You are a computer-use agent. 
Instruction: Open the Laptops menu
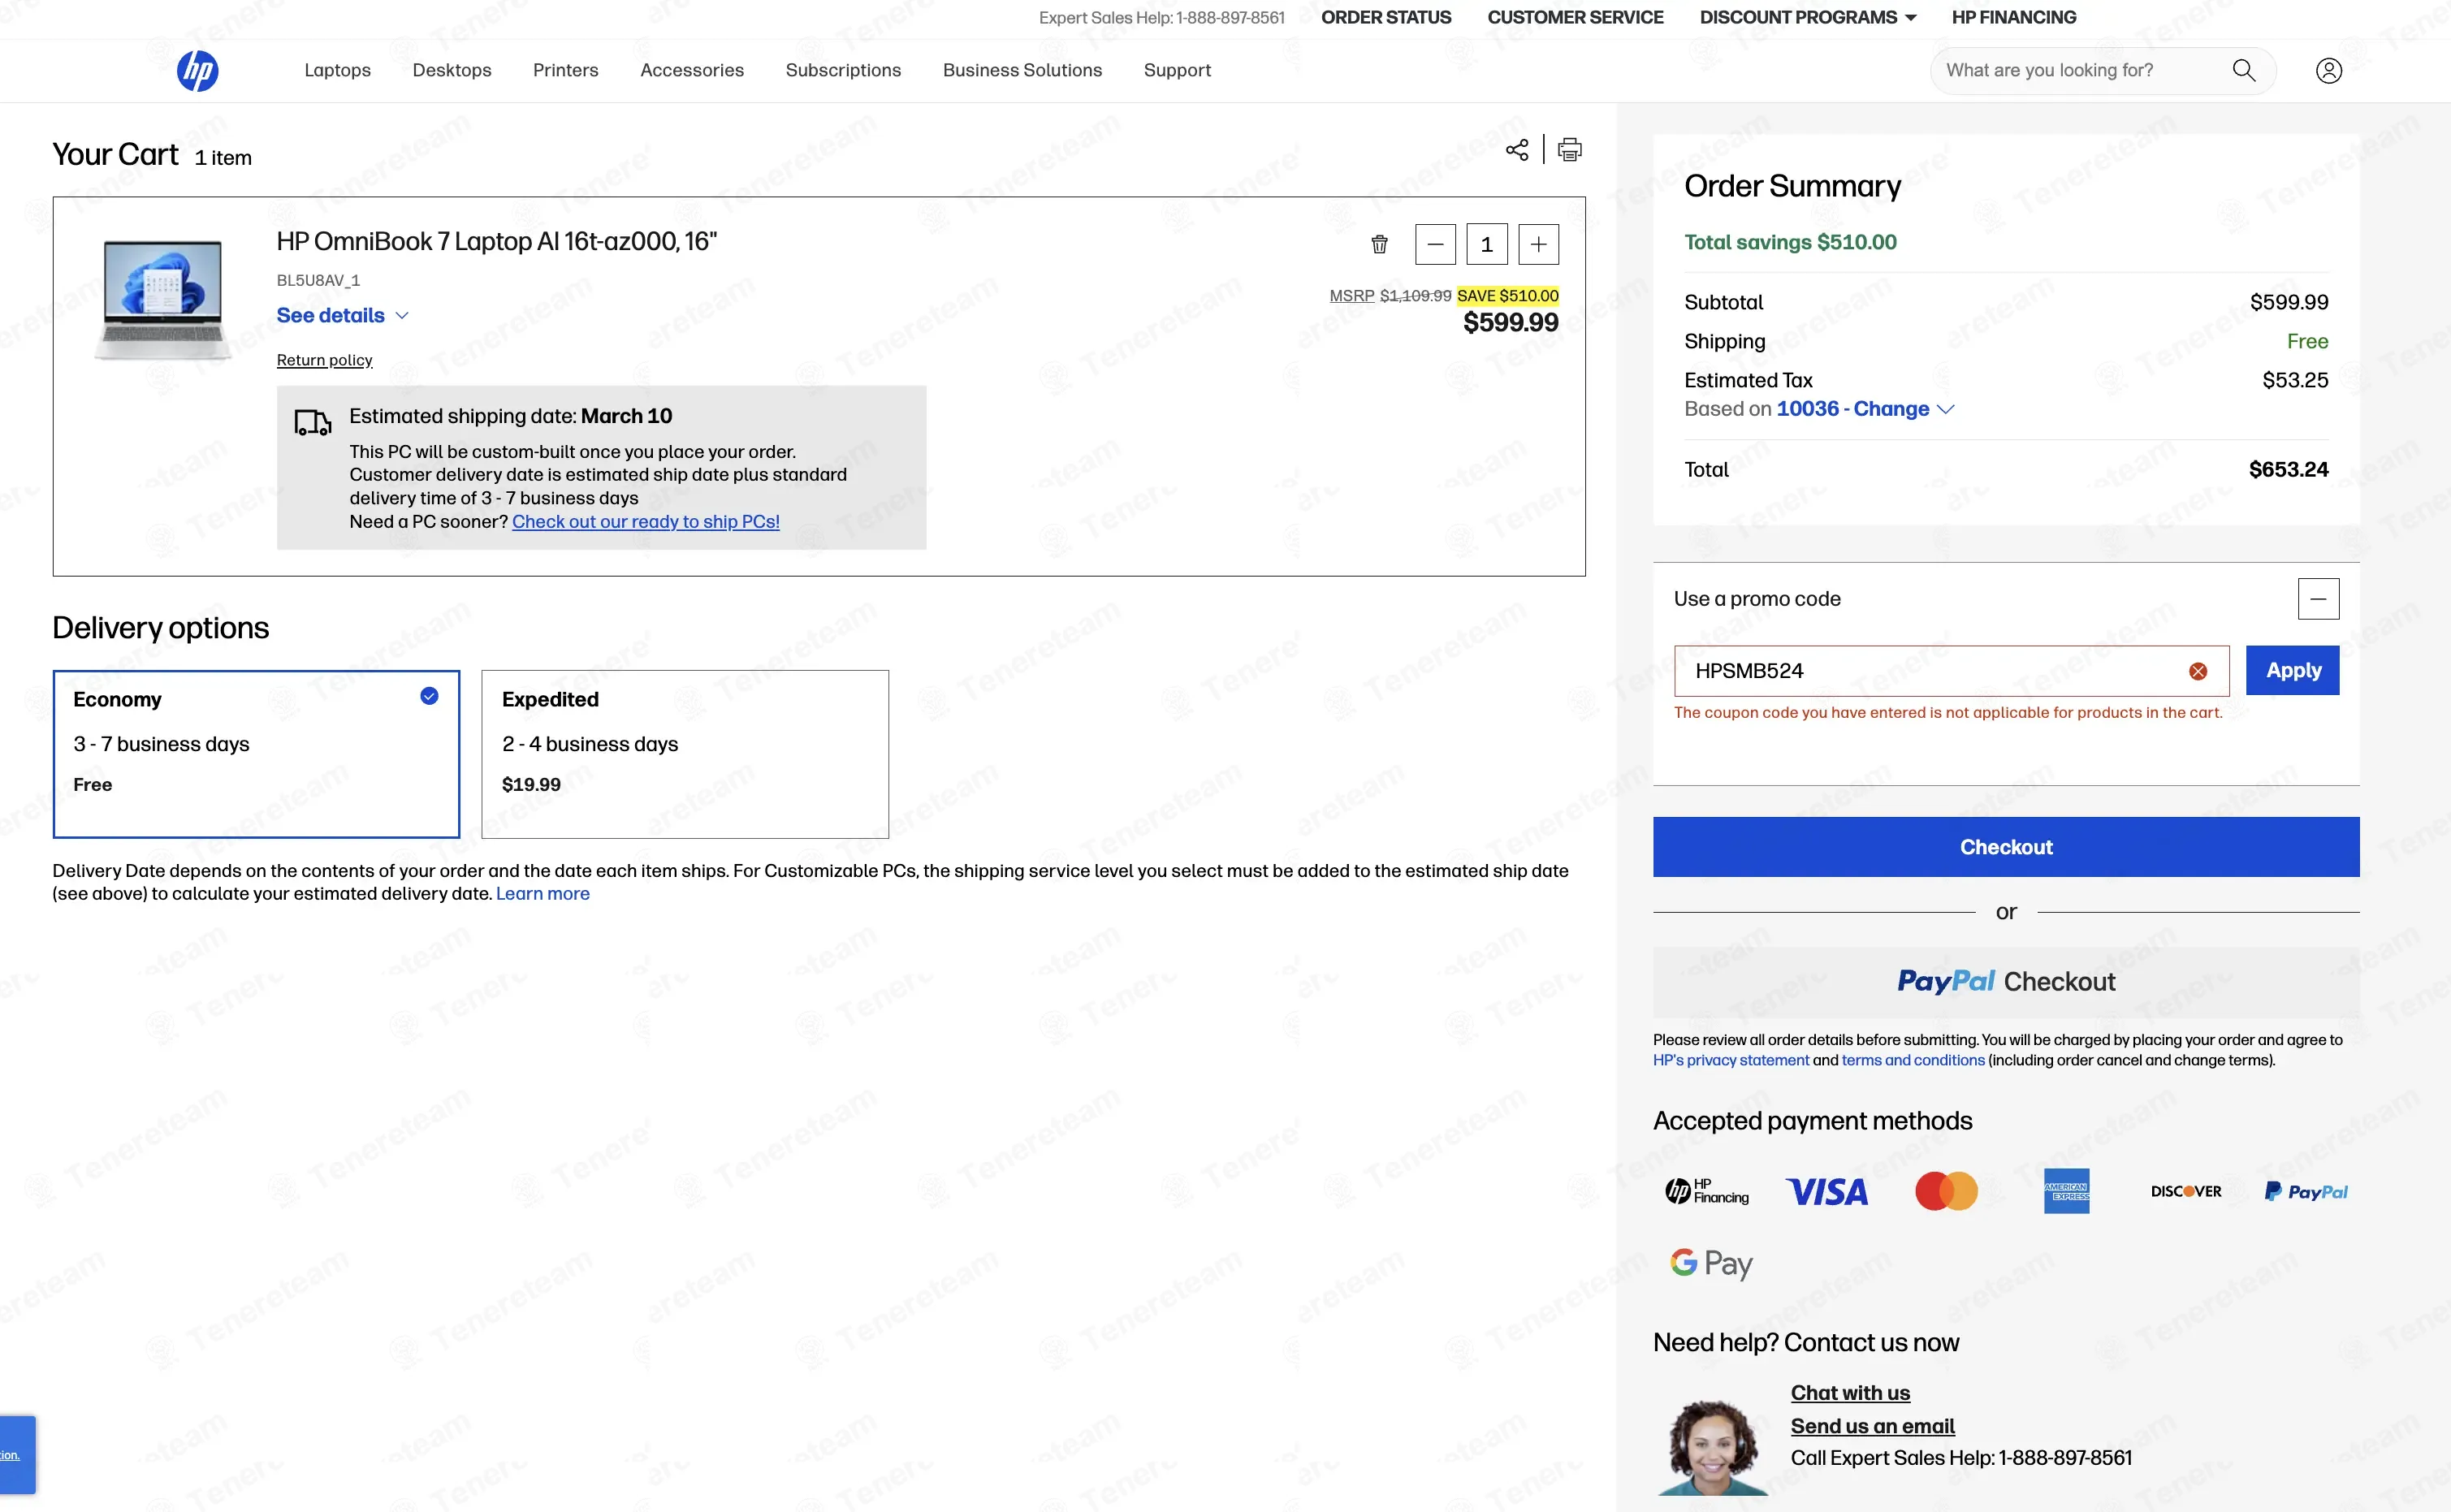(x=337, y=70)
